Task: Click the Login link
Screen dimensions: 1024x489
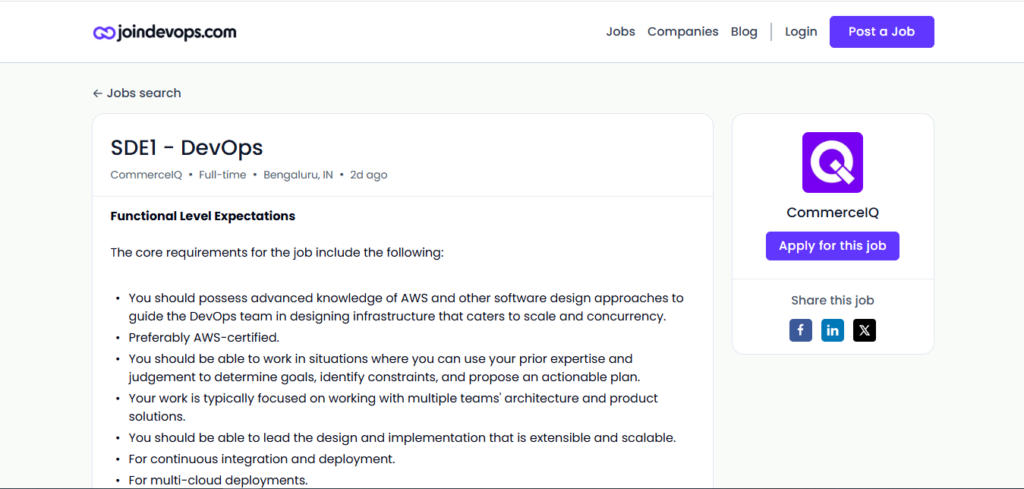Action: (801, 31)
